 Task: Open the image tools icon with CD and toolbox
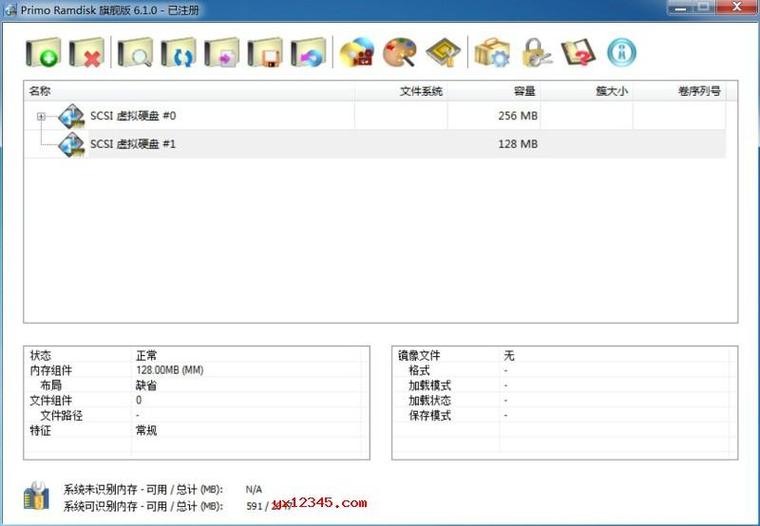pos(357,52)
